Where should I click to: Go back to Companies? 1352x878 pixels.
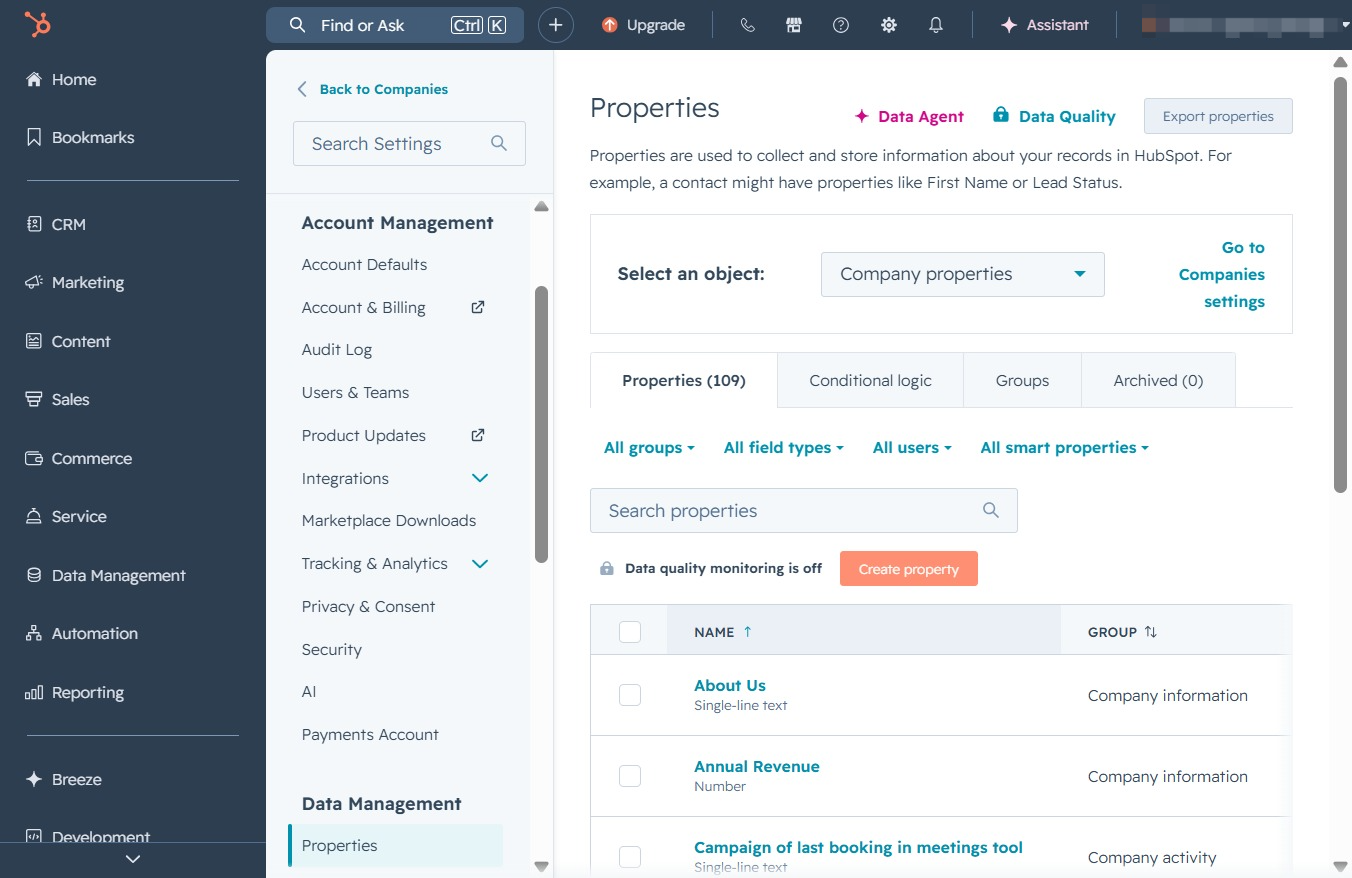[372, 89]
